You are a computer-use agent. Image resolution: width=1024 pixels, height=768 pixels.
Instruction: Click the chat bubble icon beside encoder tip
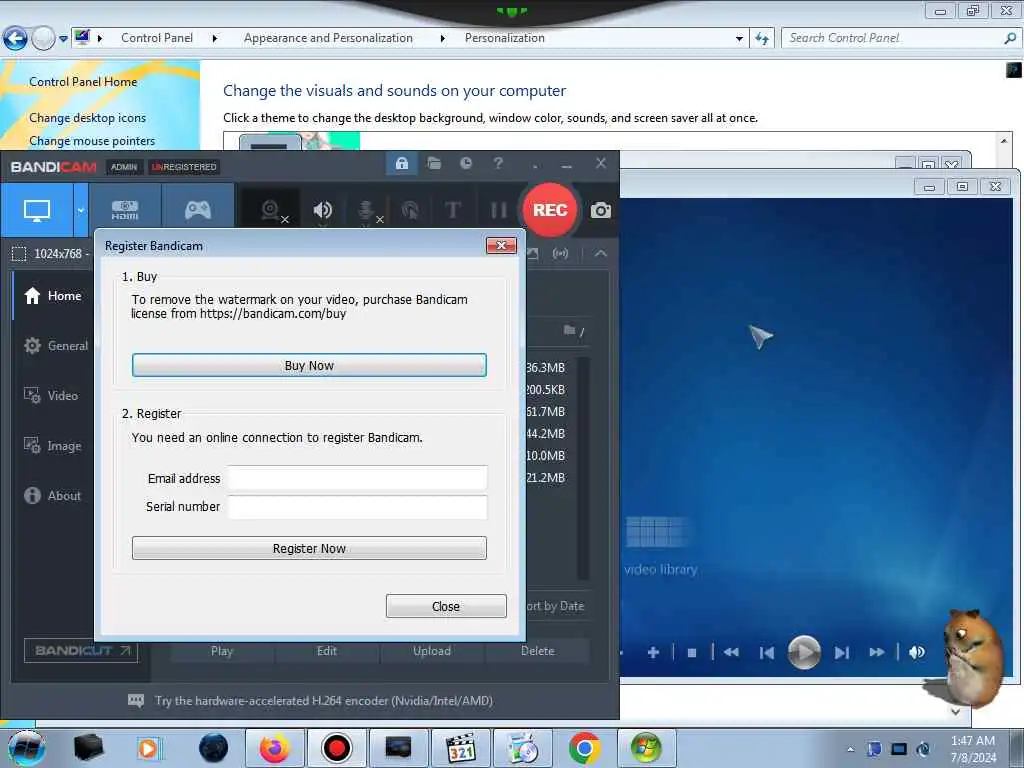136,701
